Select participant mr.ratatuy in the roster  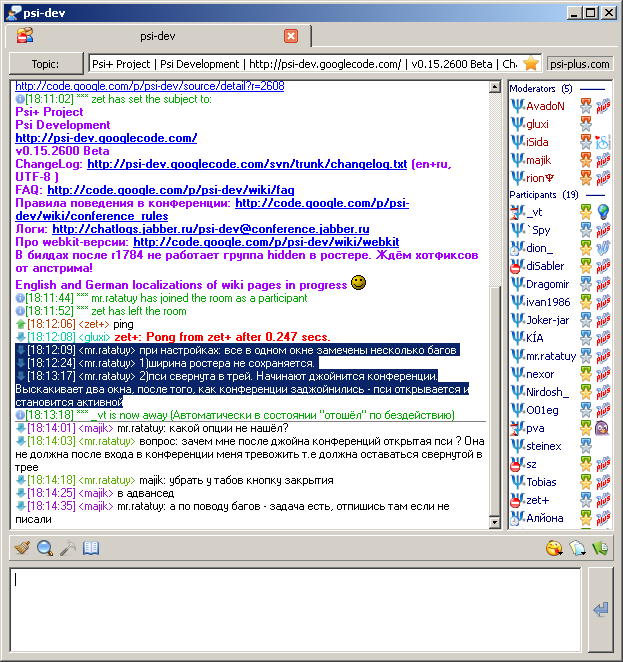point(550,356)
